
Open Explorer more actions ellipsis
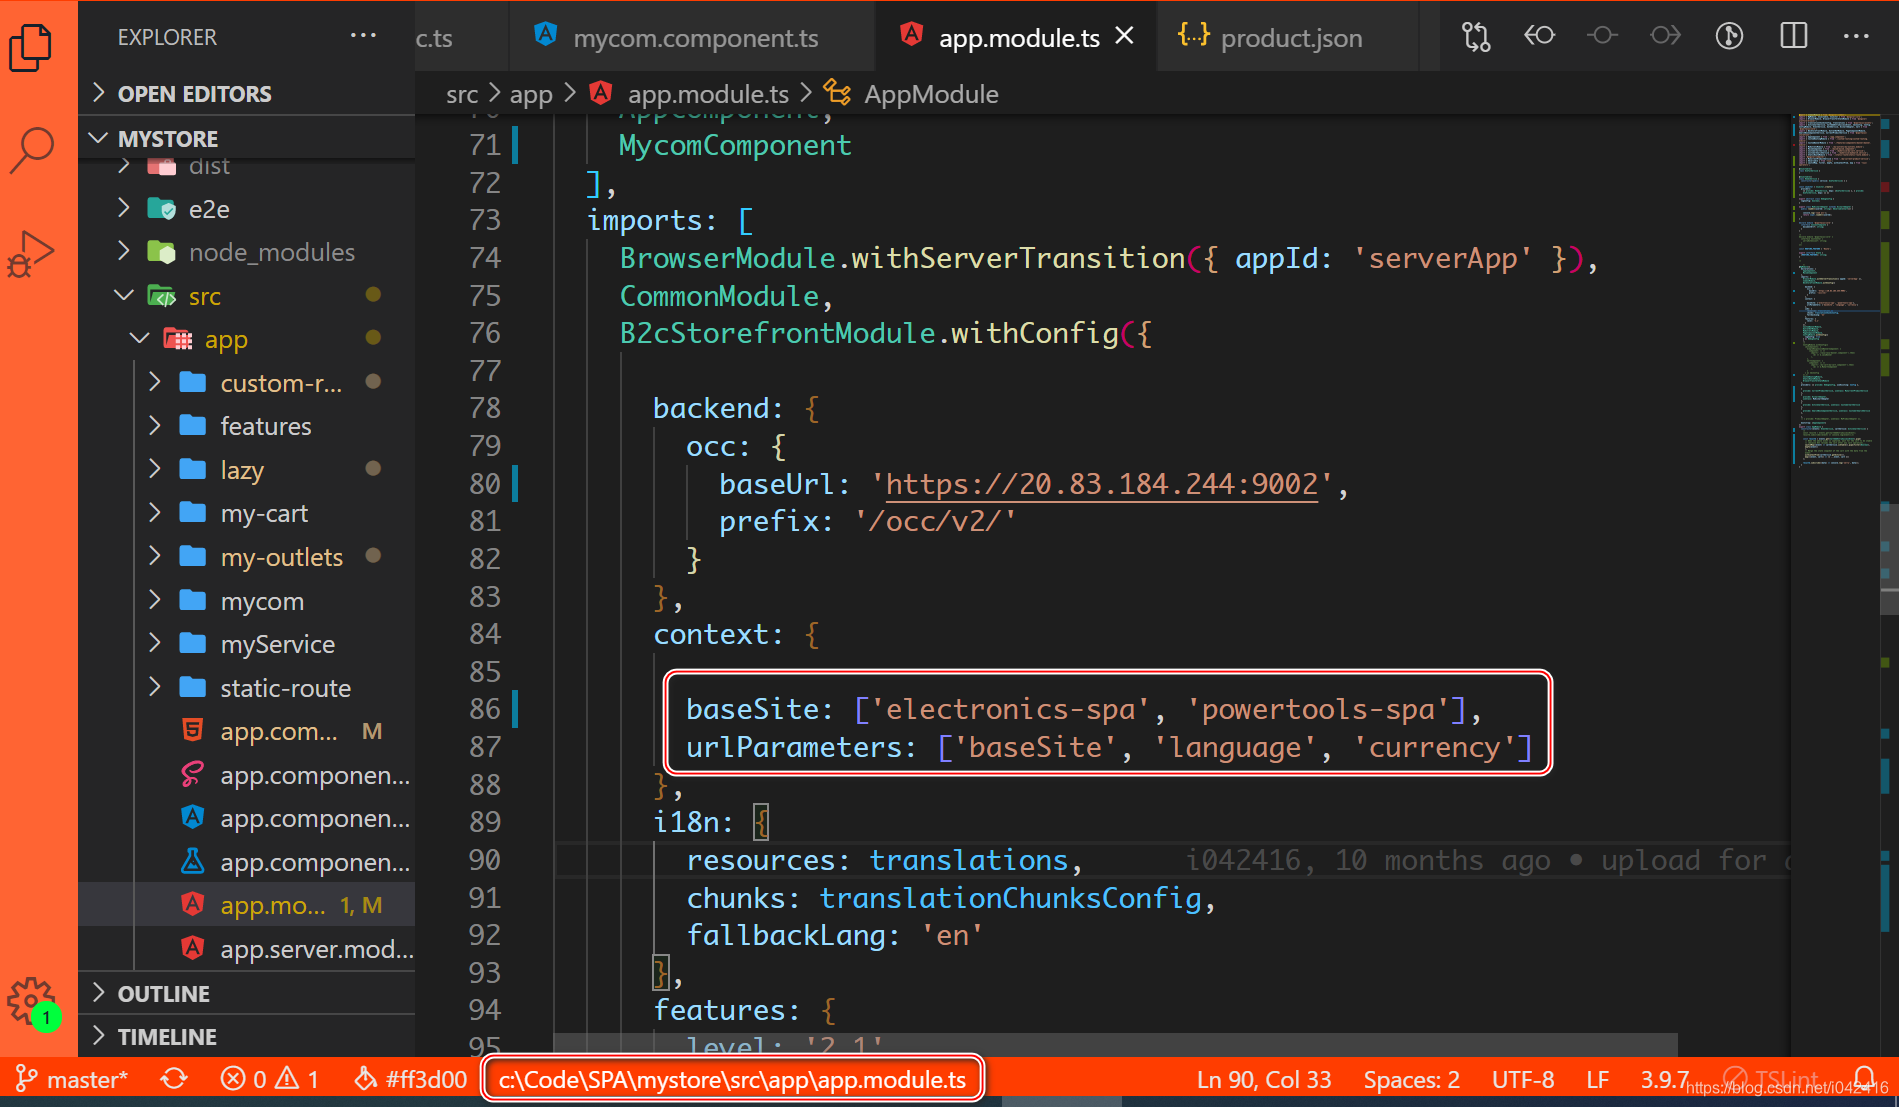(363, 36)
